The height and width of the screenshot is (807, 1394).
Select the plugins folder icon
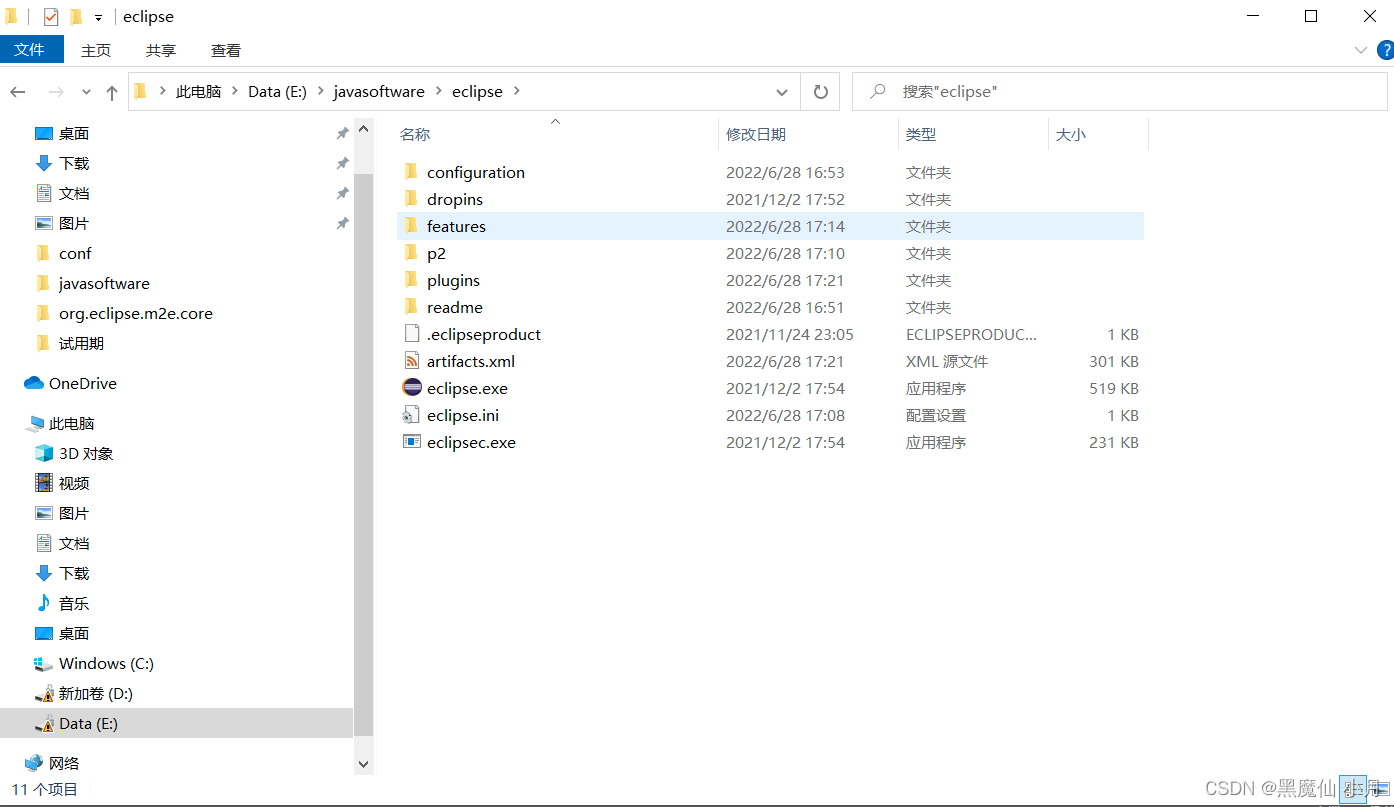point(411,280)
